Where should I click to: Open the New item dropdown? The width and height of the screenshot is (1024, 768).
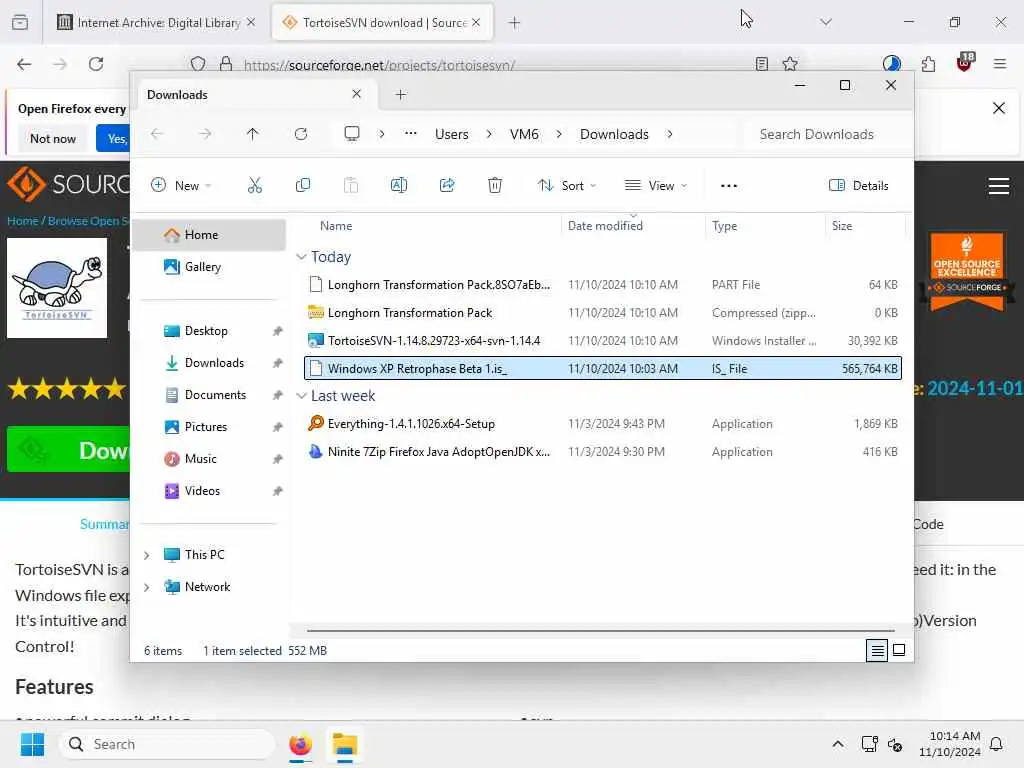click(x=182, y=185)
